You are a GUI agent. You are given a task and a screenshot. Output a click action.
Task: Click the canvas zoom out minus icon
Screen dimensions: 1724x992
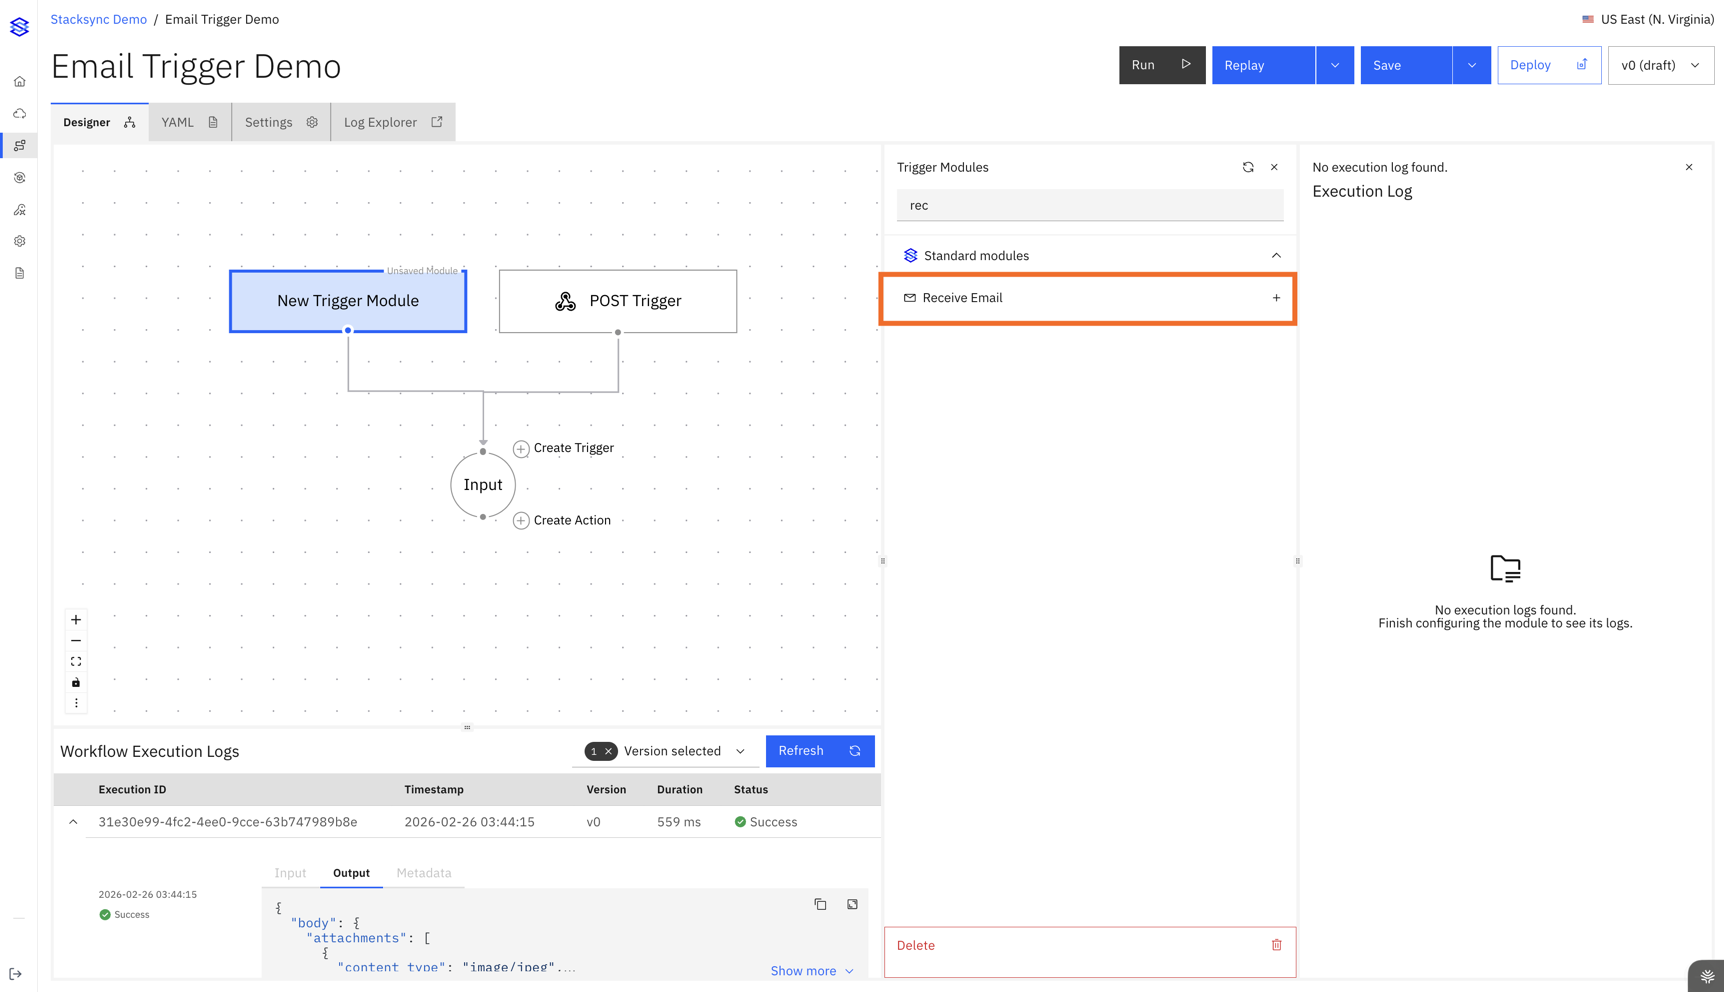(x=76, y=641)
